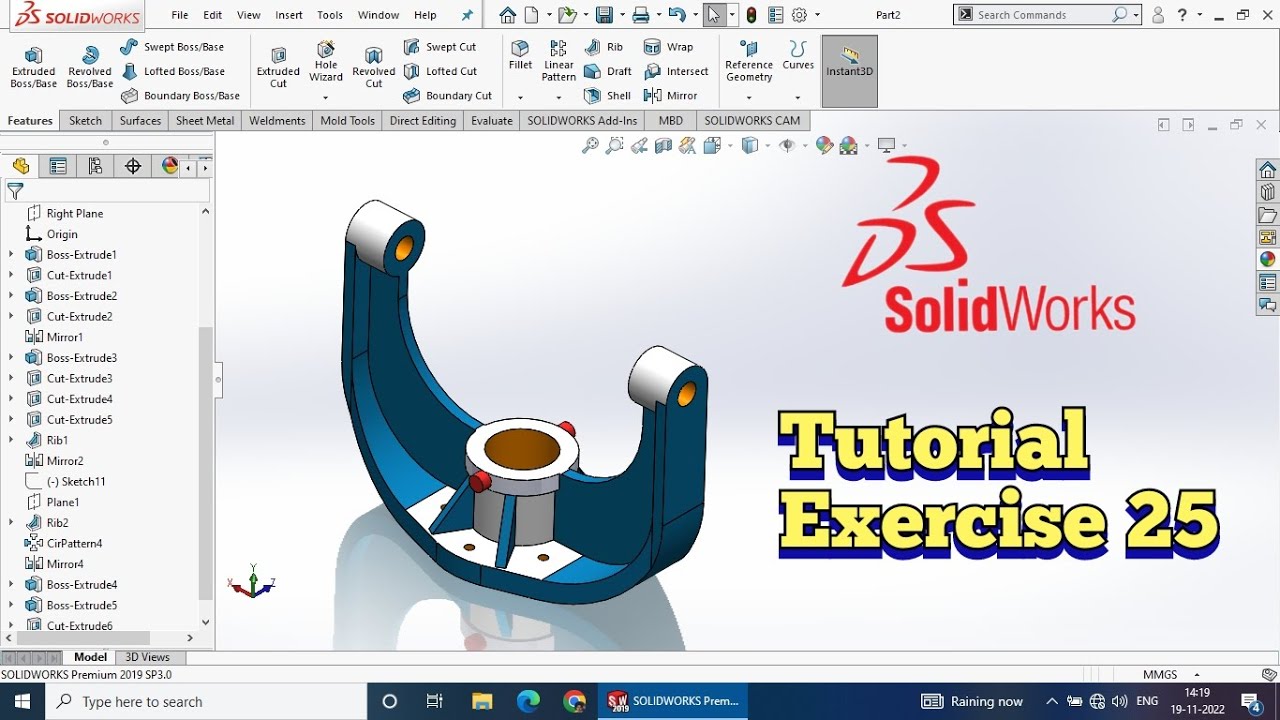This screenshot has width=1280, height=720.
Task: Choose Lofted Boss/Base feature
Action: click(x=172, y=71)
